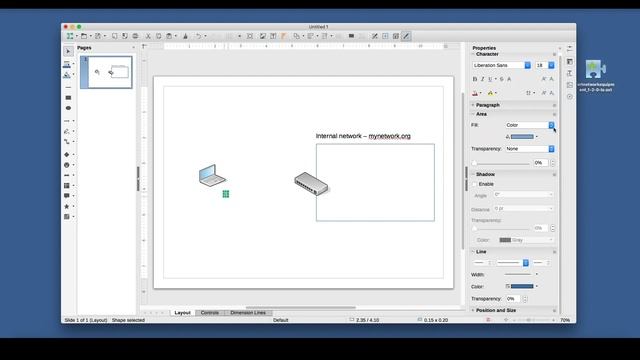Open the font size 18 dropdown
This screenshot has width=640, height=360.
(551, 65)
